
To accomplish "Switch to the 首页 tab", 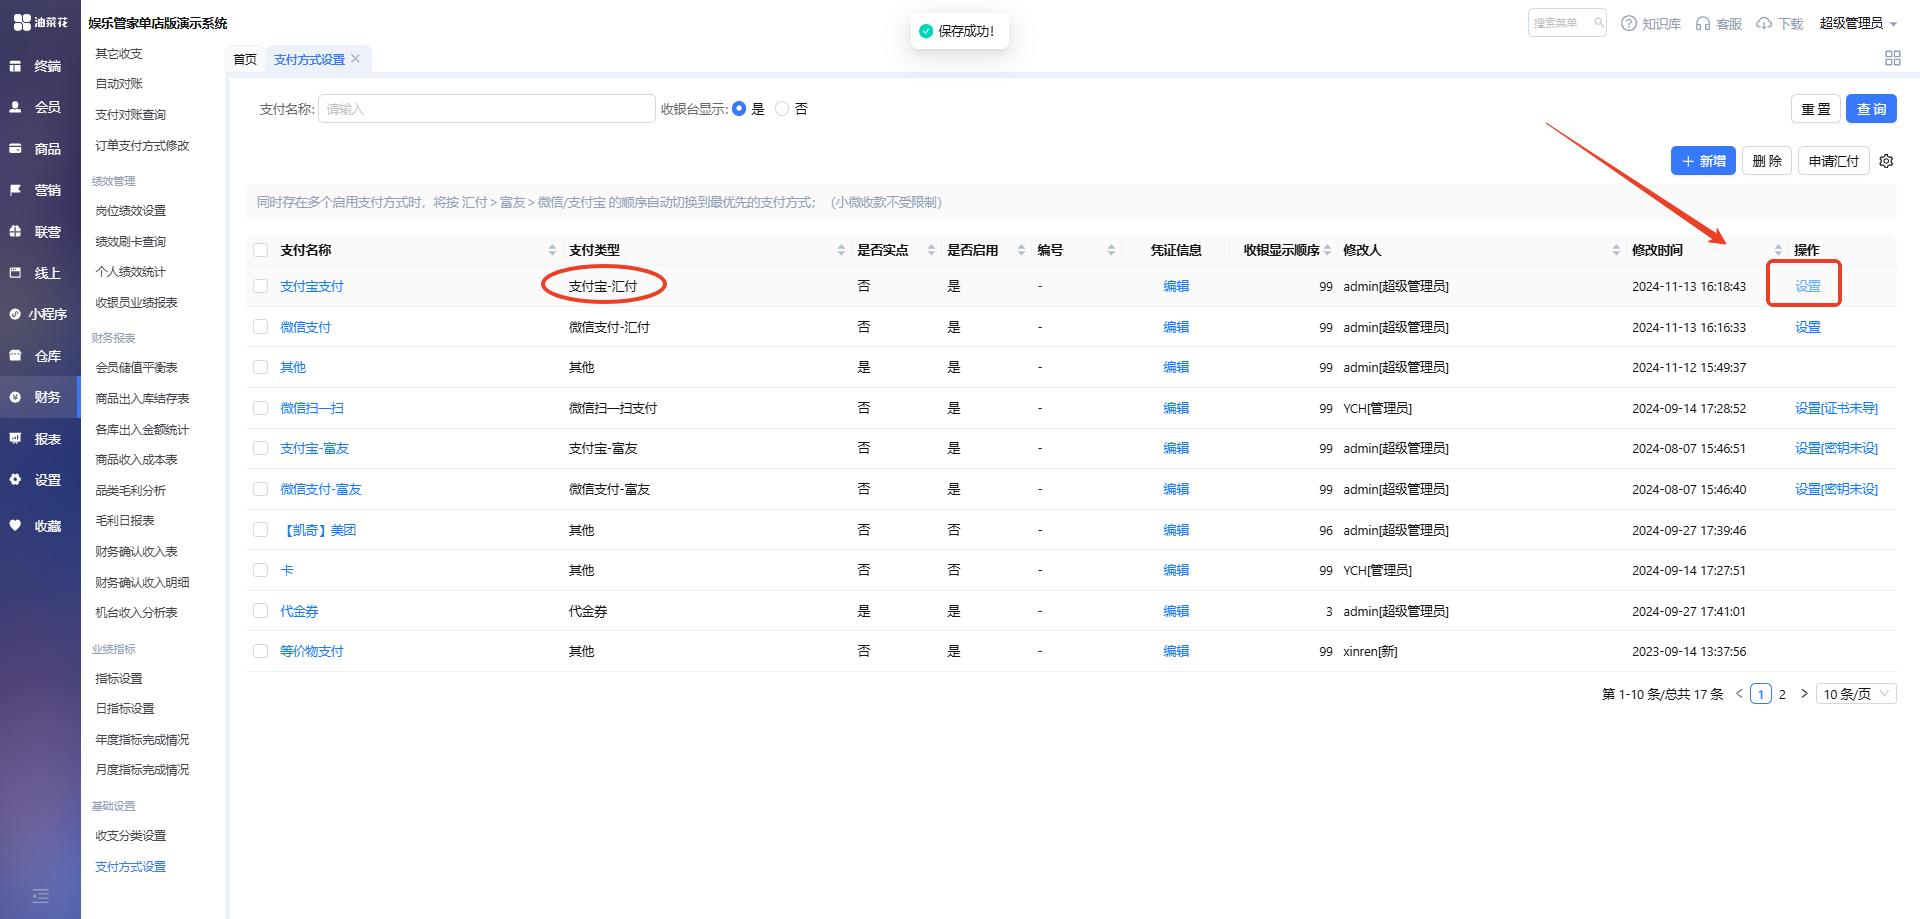I will coord(245,59).
